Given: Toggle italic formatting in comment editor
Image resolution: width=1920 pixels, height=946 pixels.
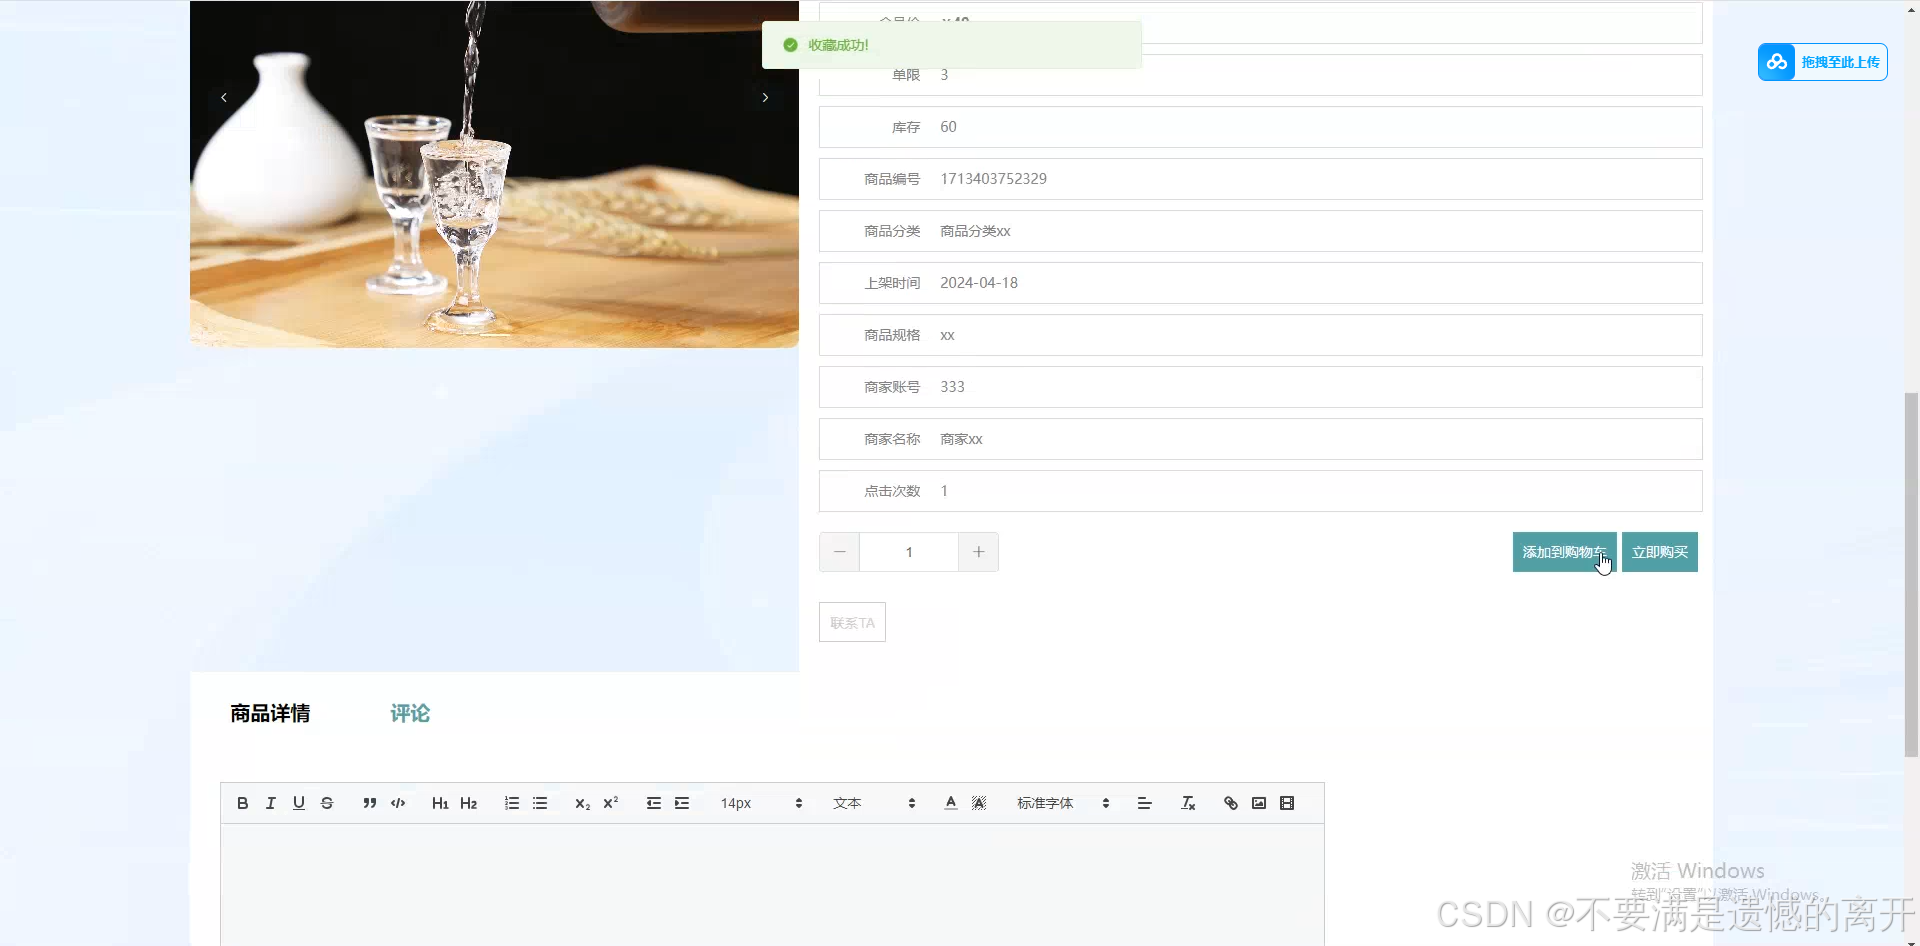Looking at the screenshot, I should (x=270, y=803).
